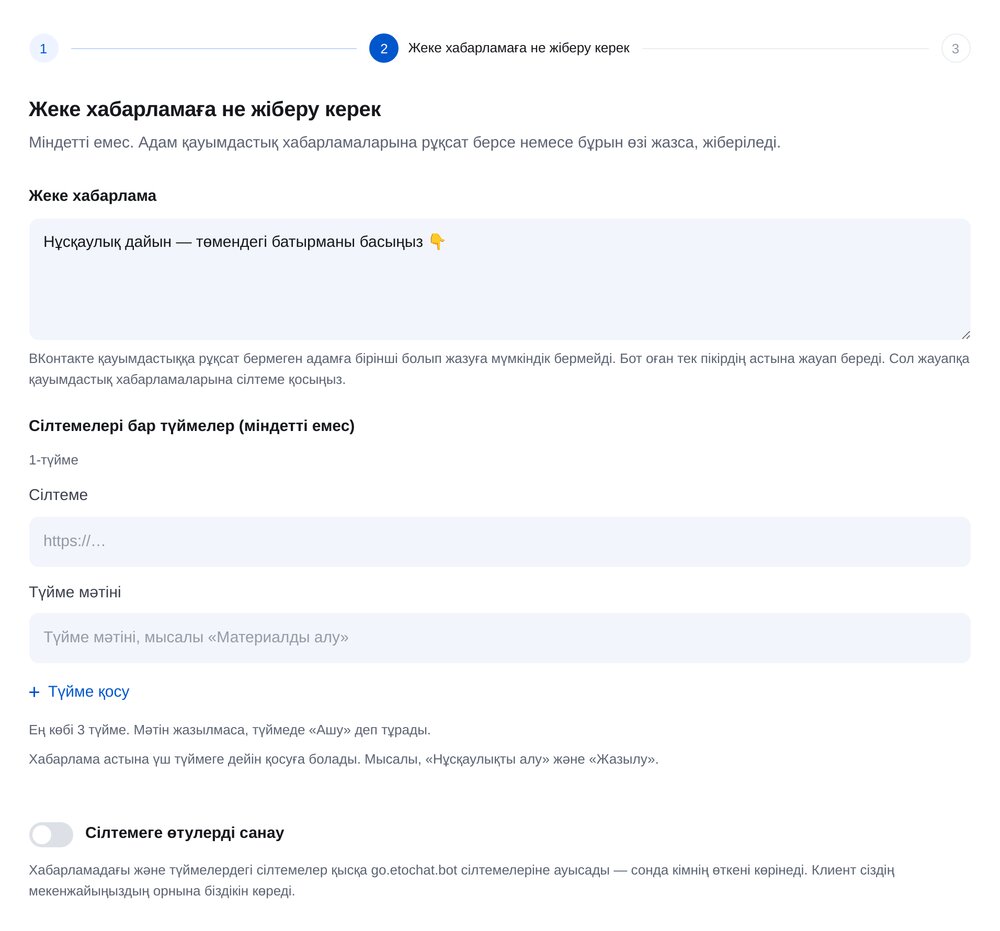The height and width of the screenshot is (931, 1000).
Task: Click the plus icon beside Түйме қосу
Action: (34, 692)
